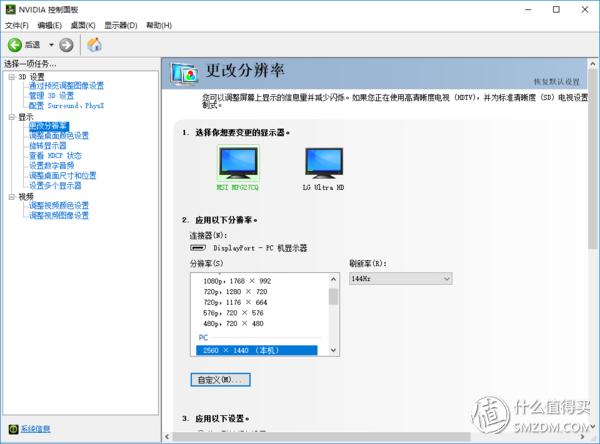Open the 帮助(H) menu

click(159, 25)
